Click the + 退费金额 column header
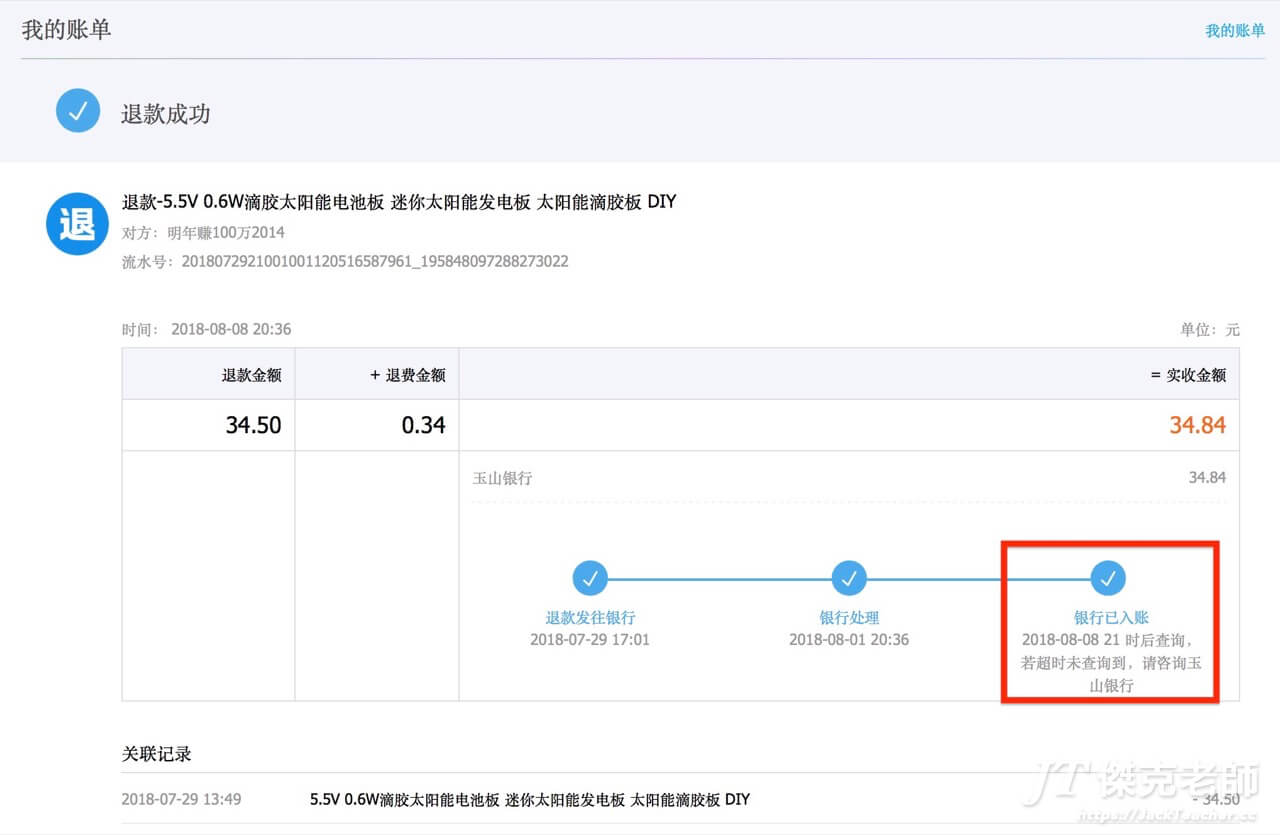This screenshot has width=1280, height=835. pyautogui.click(x=408, y=375)
